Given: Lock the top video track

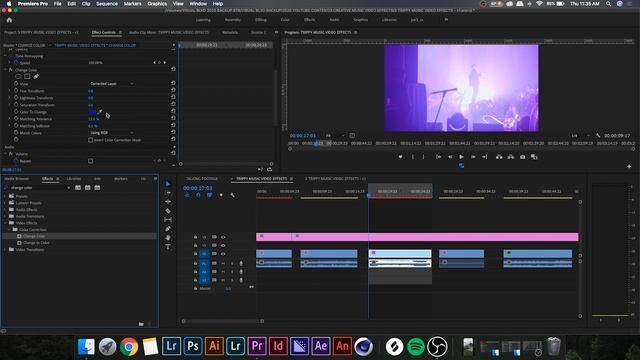Looking at the screenshot, I should pyautogui.click(x=196, y=237).
